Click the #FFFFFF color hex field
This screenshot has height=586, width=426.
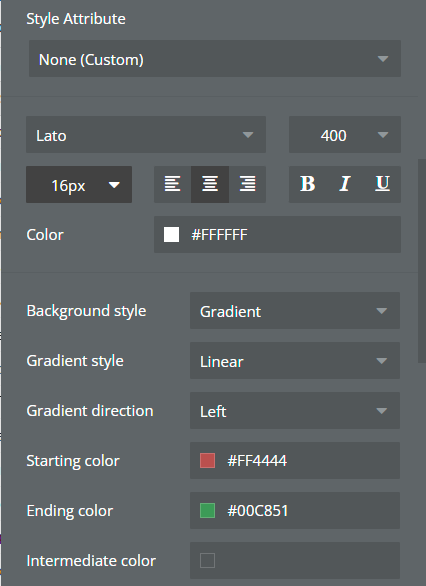click(x=277, y=235)
